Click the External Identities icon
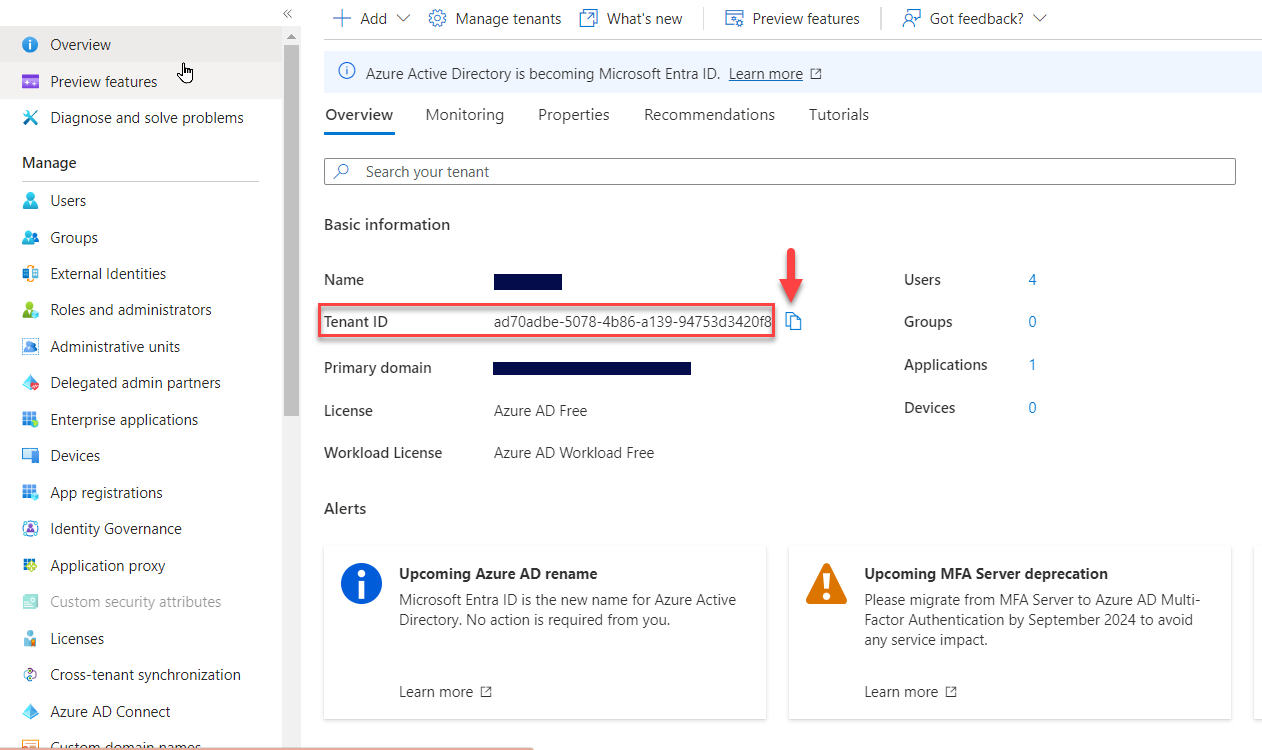Screen dimensions: 1262x750 point(30,274)
